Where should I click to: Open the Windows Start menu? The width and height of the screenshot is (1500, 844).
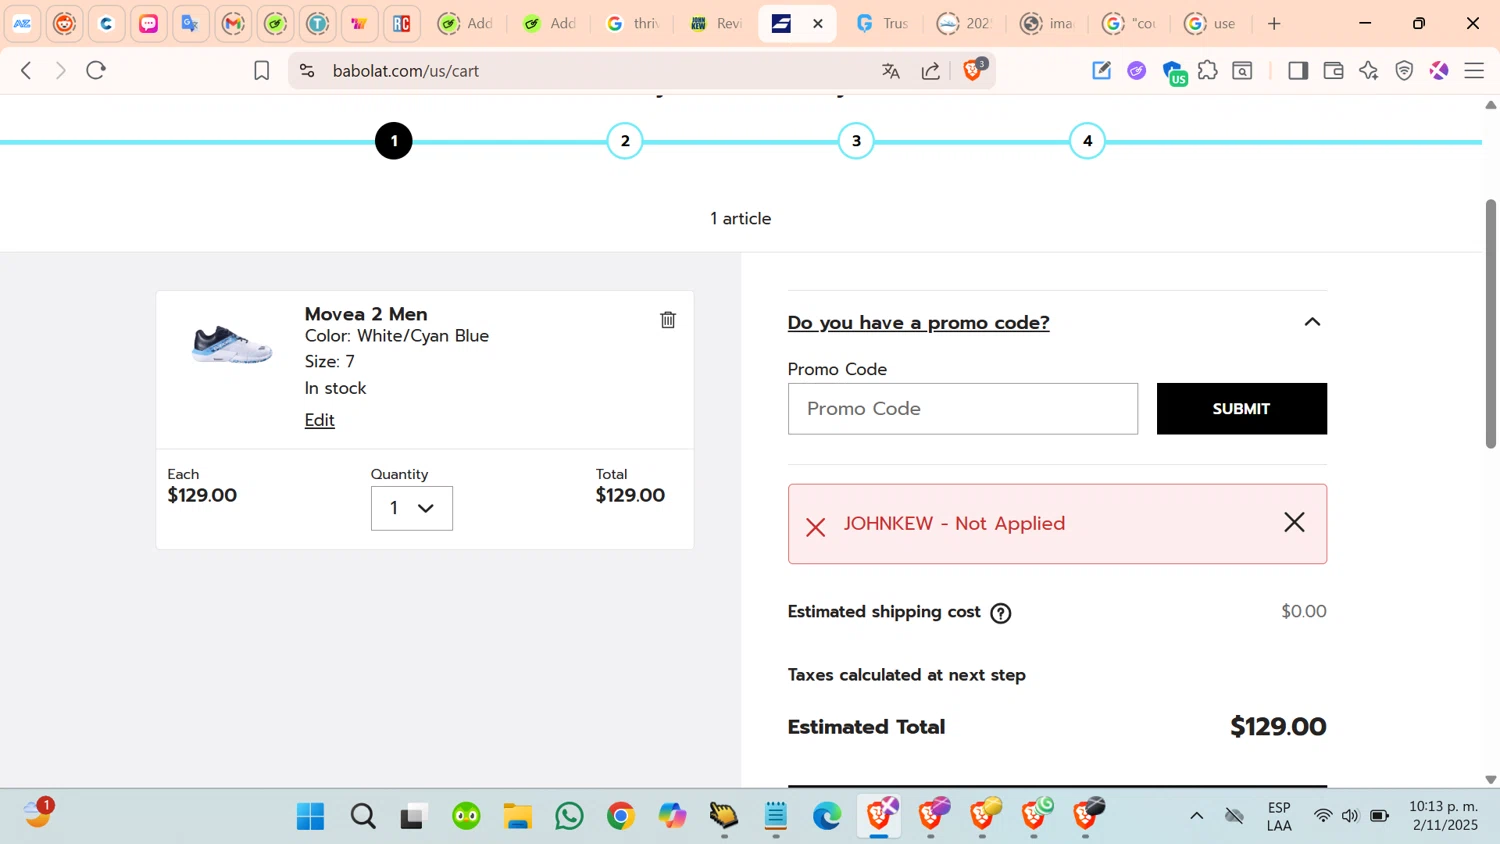pyautogui.click(x=310, y=816)
